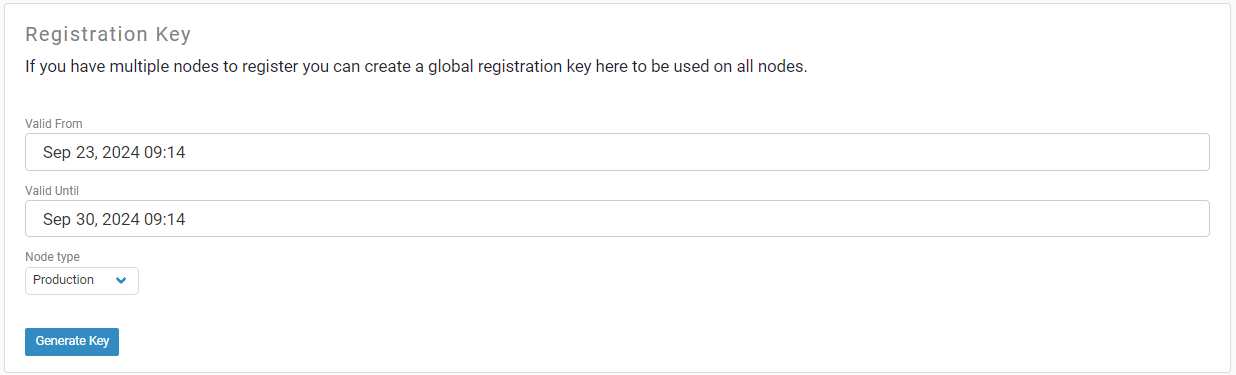Click the Node type label

point(52,257)
